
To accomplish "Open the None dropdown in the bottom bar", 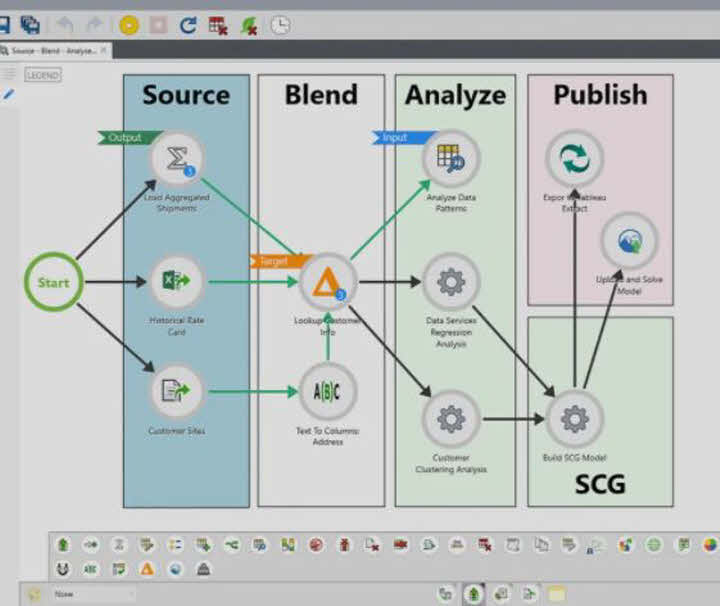I will [x=93, y=594].
